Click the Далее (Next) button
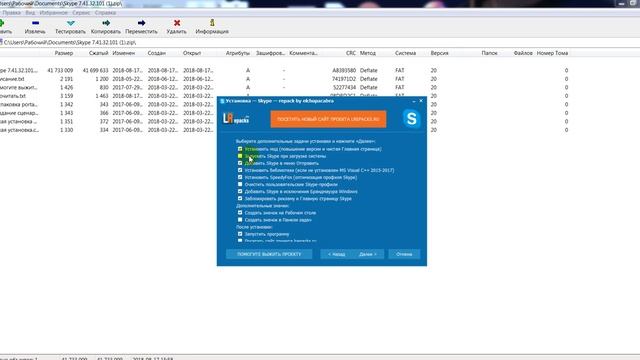This screenshot has width=640, height=360. pyautogui.click(x=368, y=254)
